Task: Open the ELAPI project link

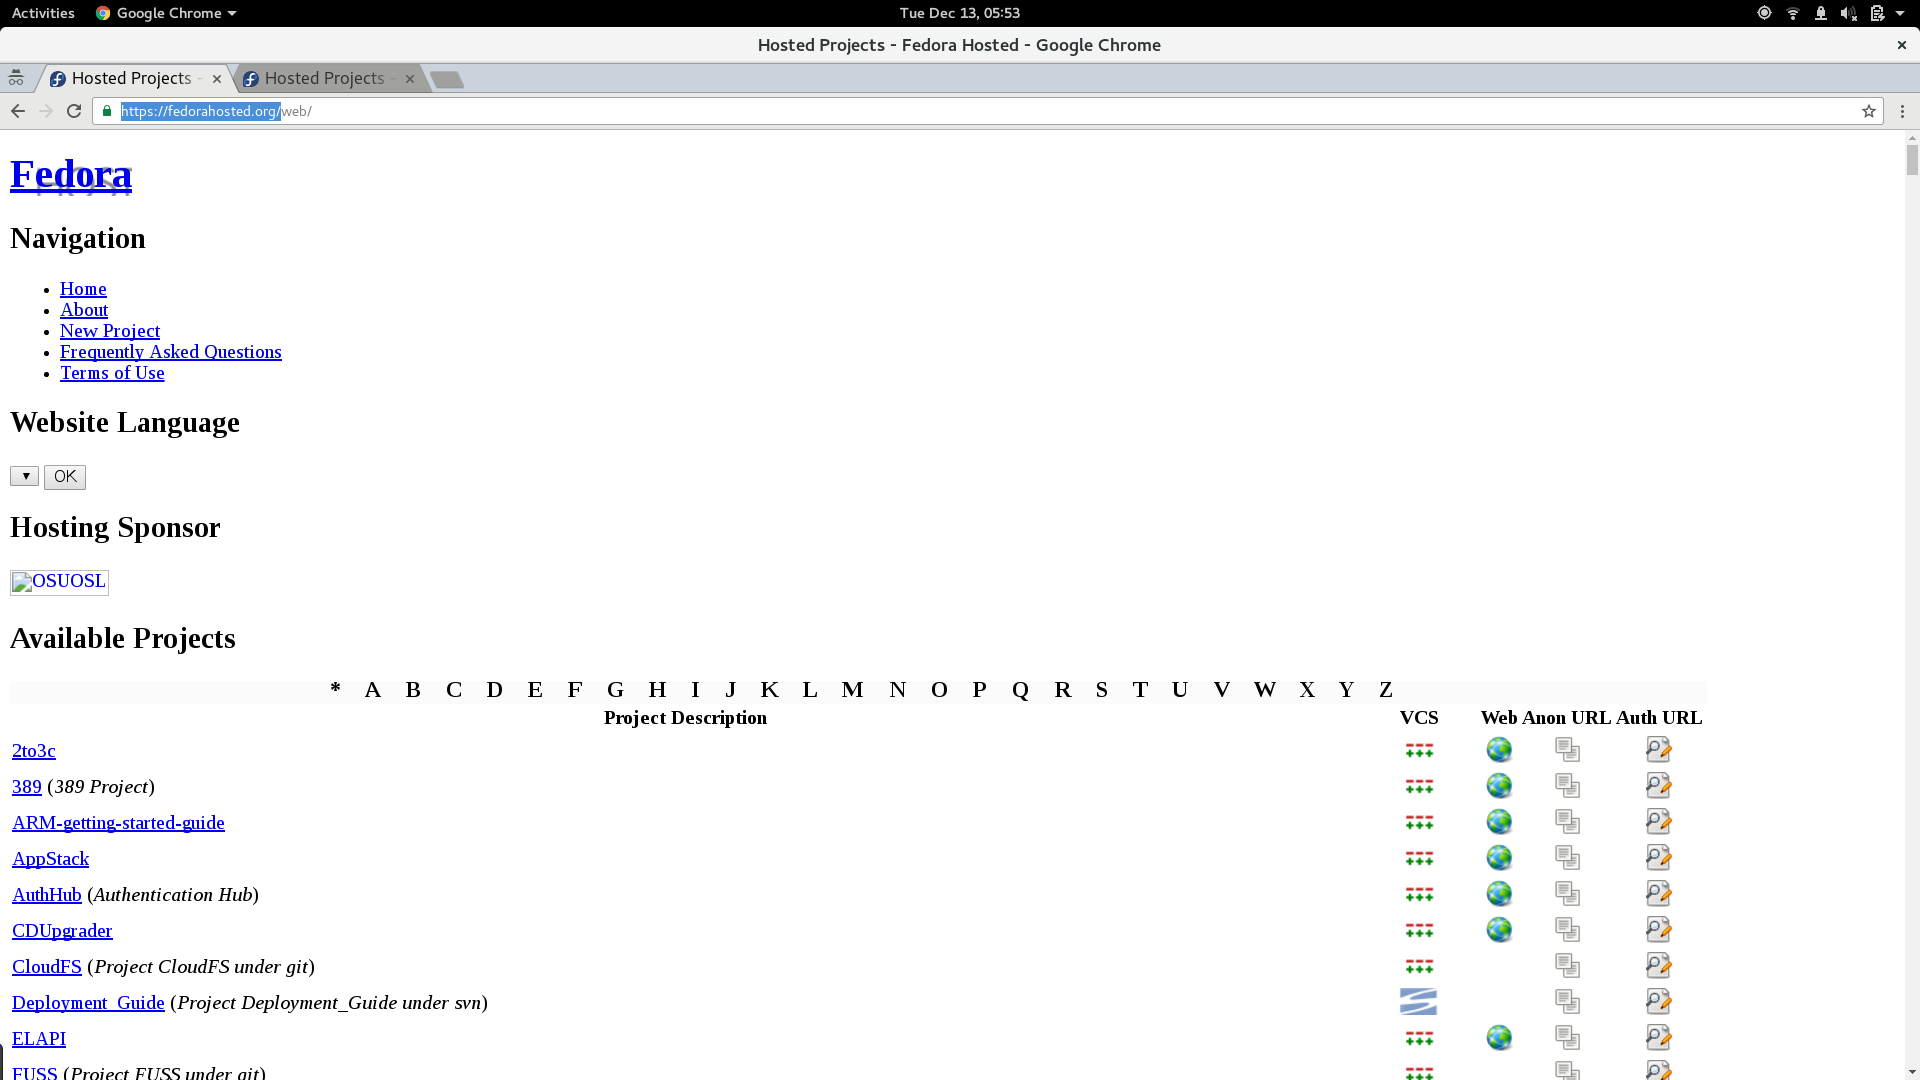Action: (x=39, y=1039)
